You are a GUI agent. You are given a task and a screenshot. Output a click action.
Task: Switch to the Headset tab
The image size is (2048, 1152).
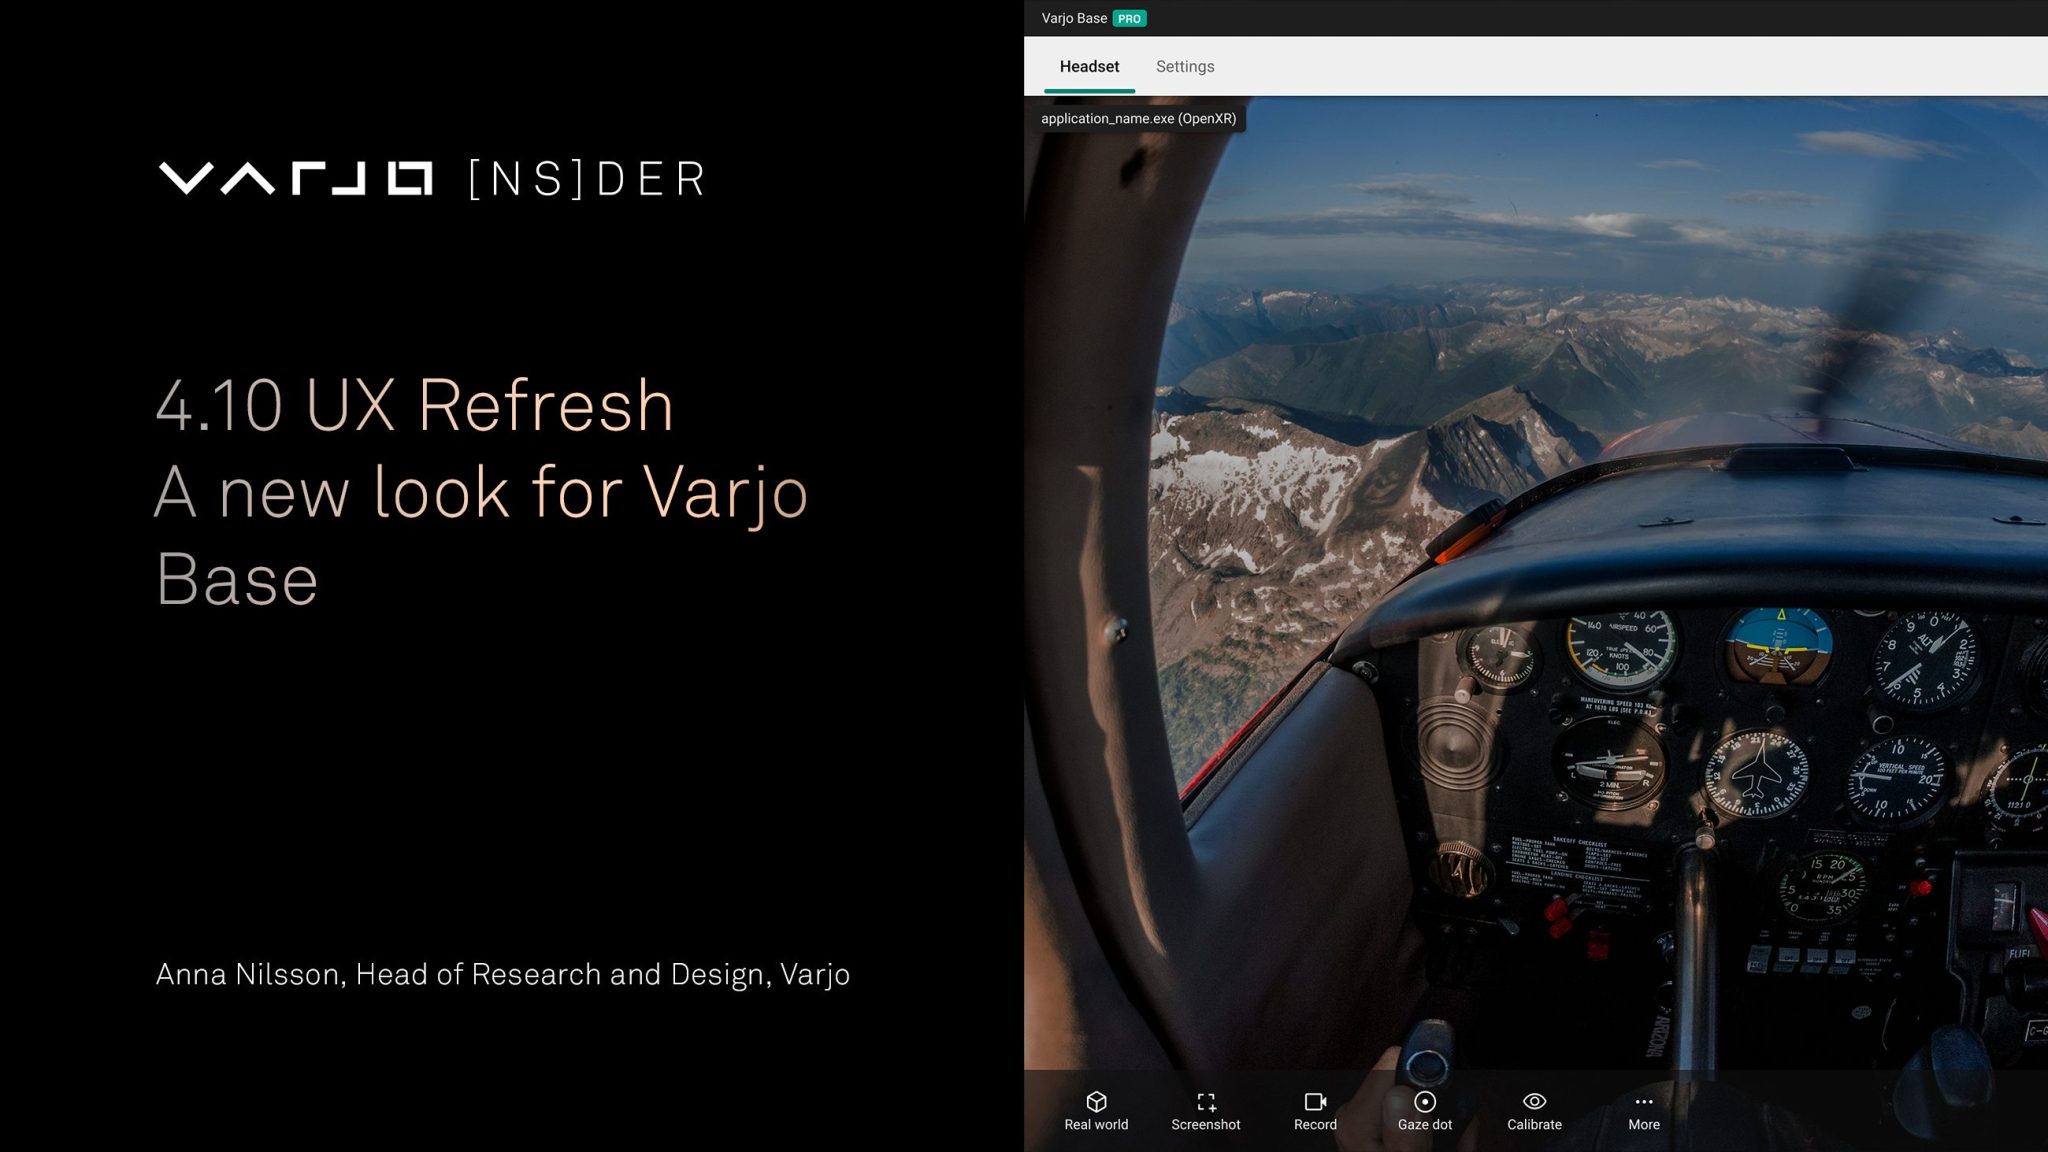click(1090, 66)
